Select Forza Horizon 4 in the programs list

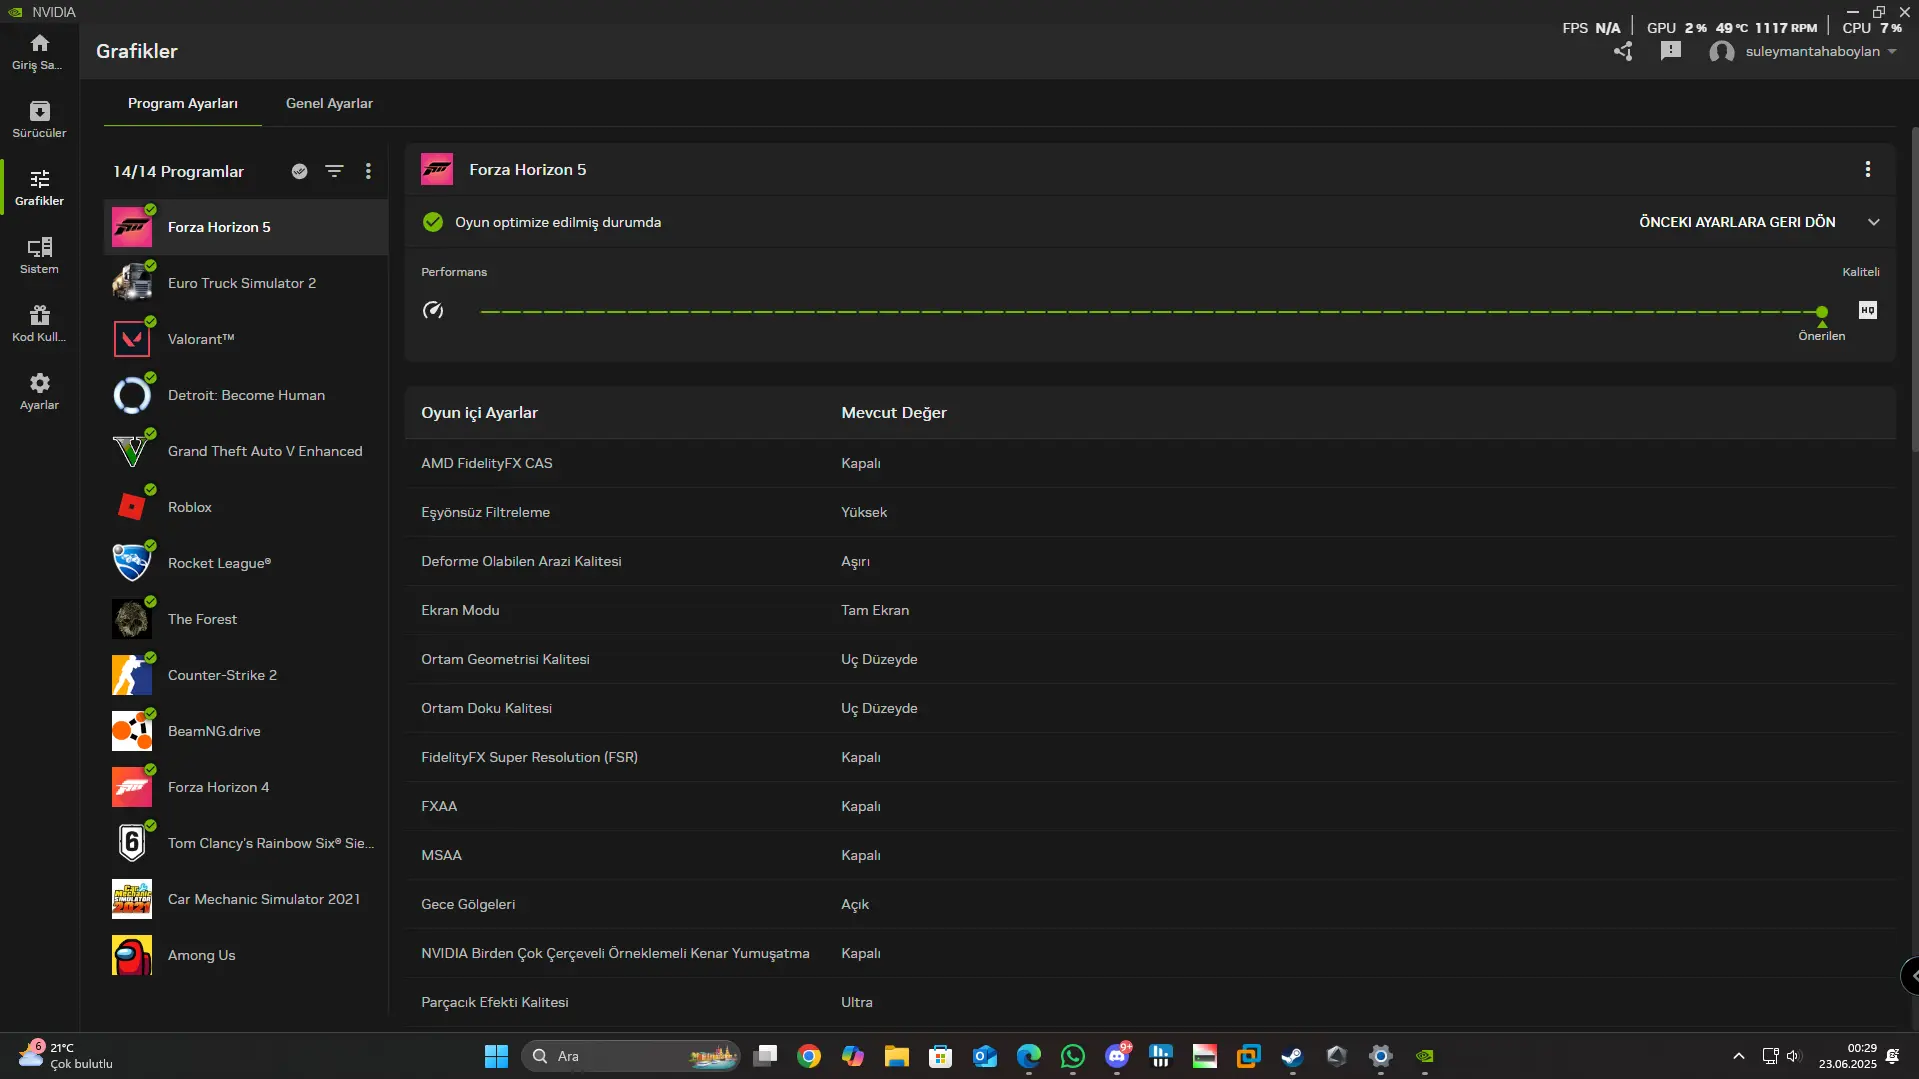click(246, 787)
